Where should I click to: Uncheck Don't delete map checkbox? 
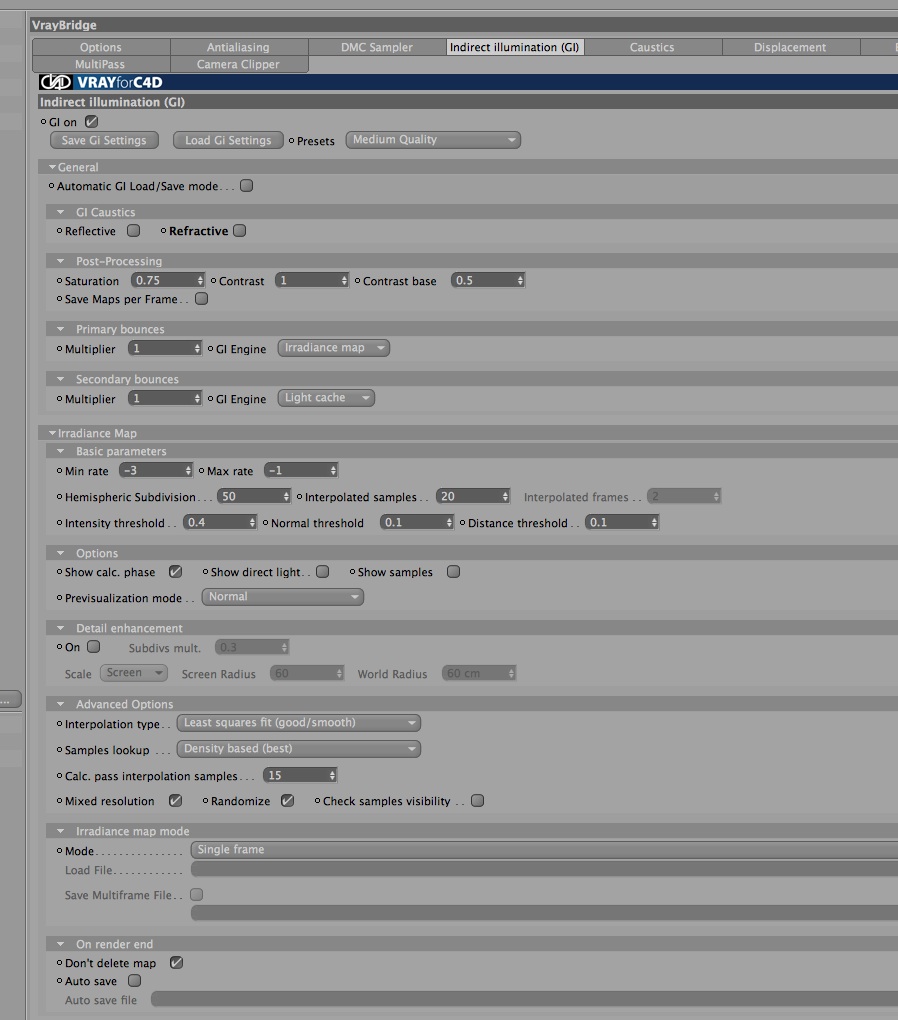coord(176,962)
